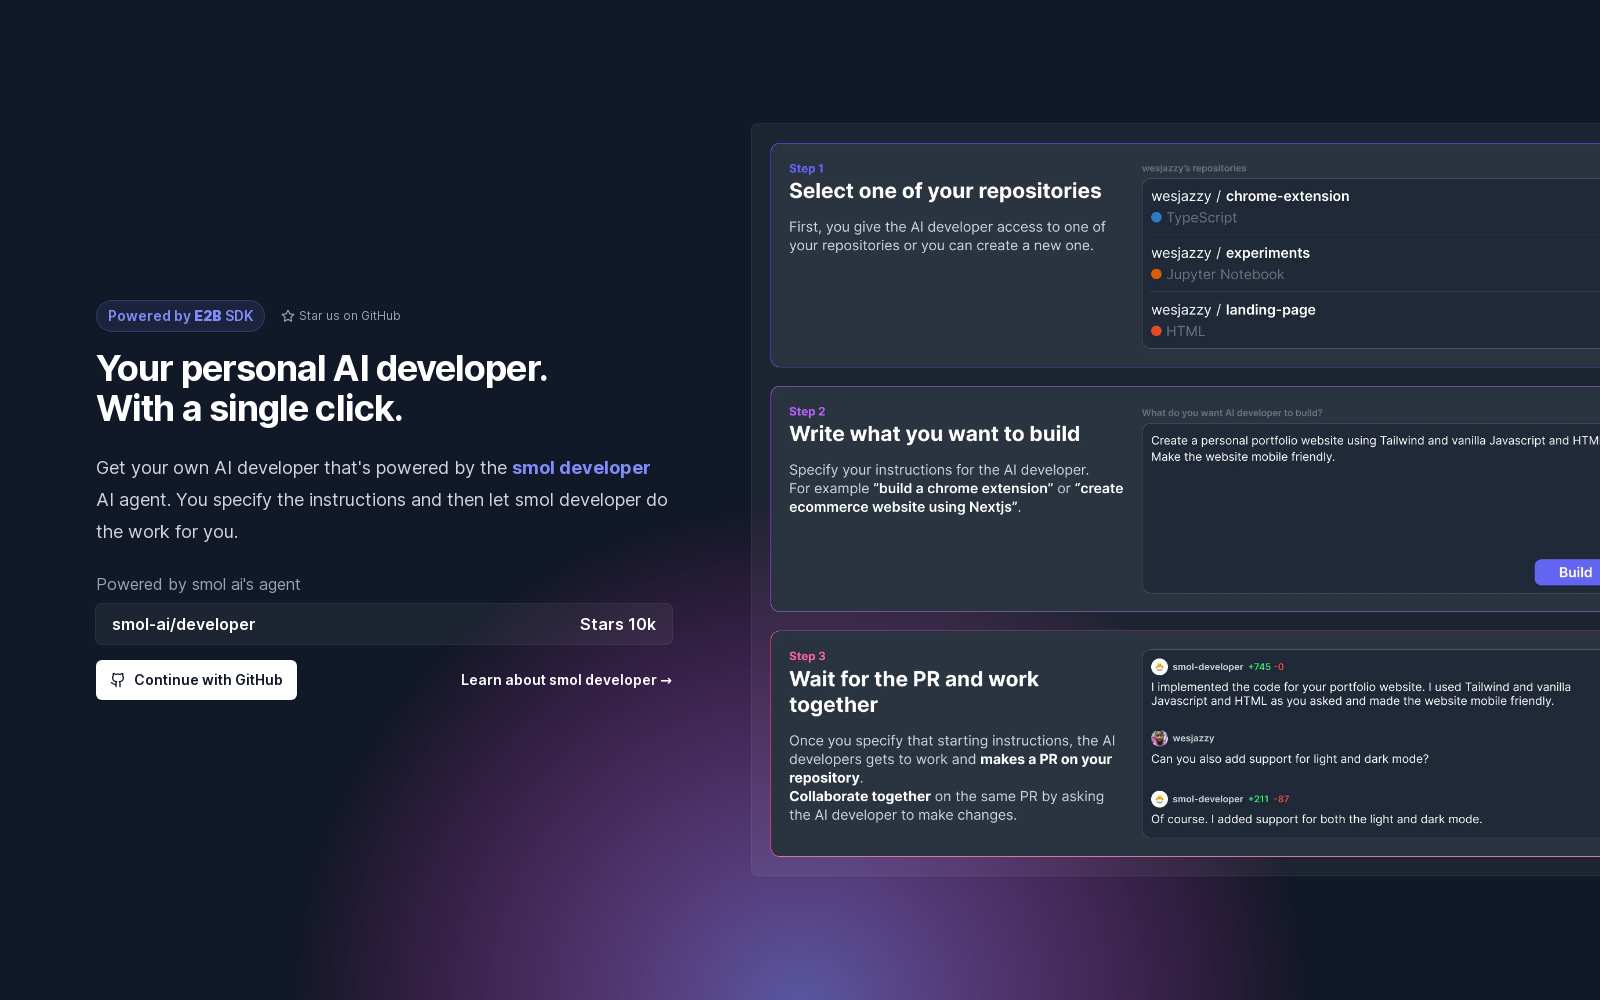Click the Your personal AI developer headline
Screen dimensions: 1600x1000
pyautogui.click(x=322, y=389)
